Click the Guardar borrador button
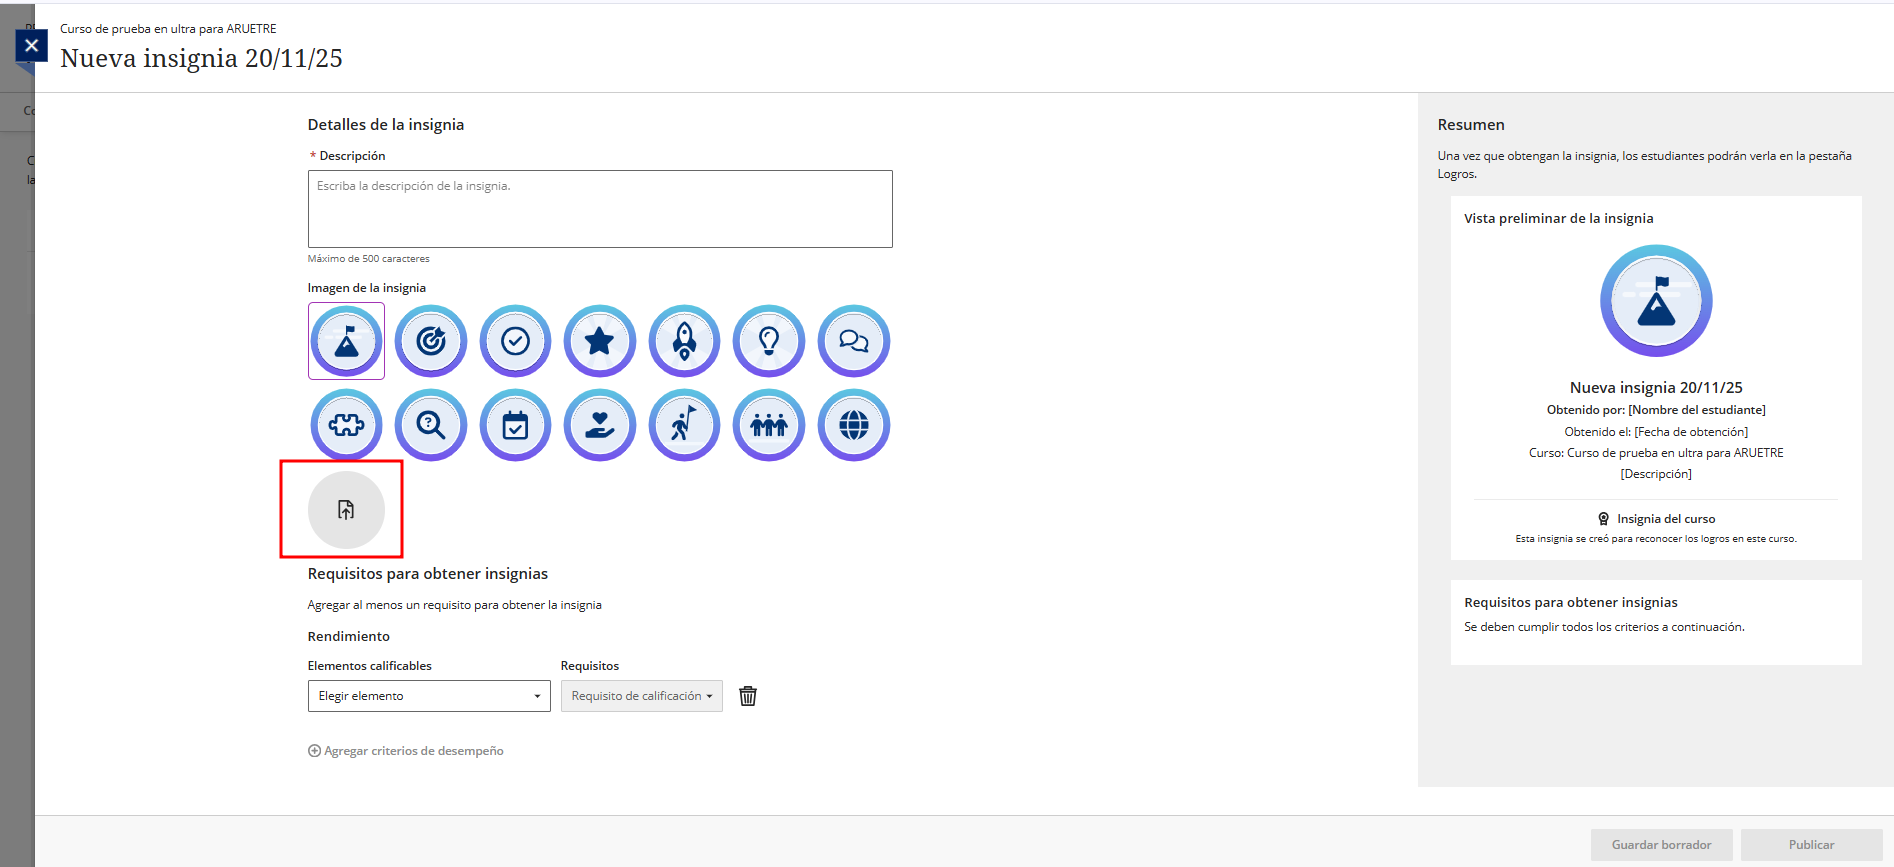 (1661, 845)
